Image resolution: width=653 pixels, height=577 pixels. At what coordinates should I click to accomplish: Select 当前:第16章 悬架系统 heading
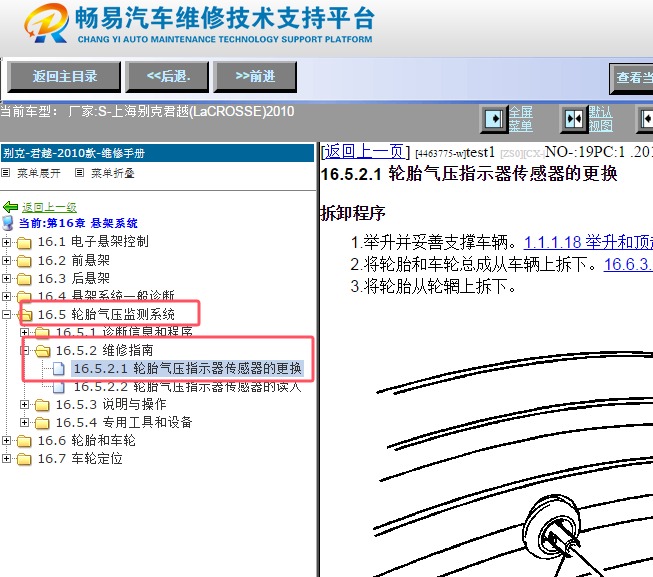[78, 223]
